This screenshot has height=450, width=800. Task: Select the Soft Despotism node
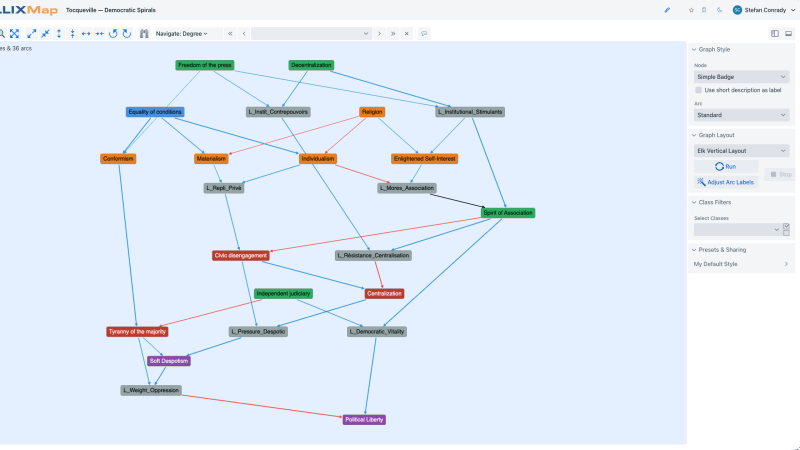[x=169, y=361]
